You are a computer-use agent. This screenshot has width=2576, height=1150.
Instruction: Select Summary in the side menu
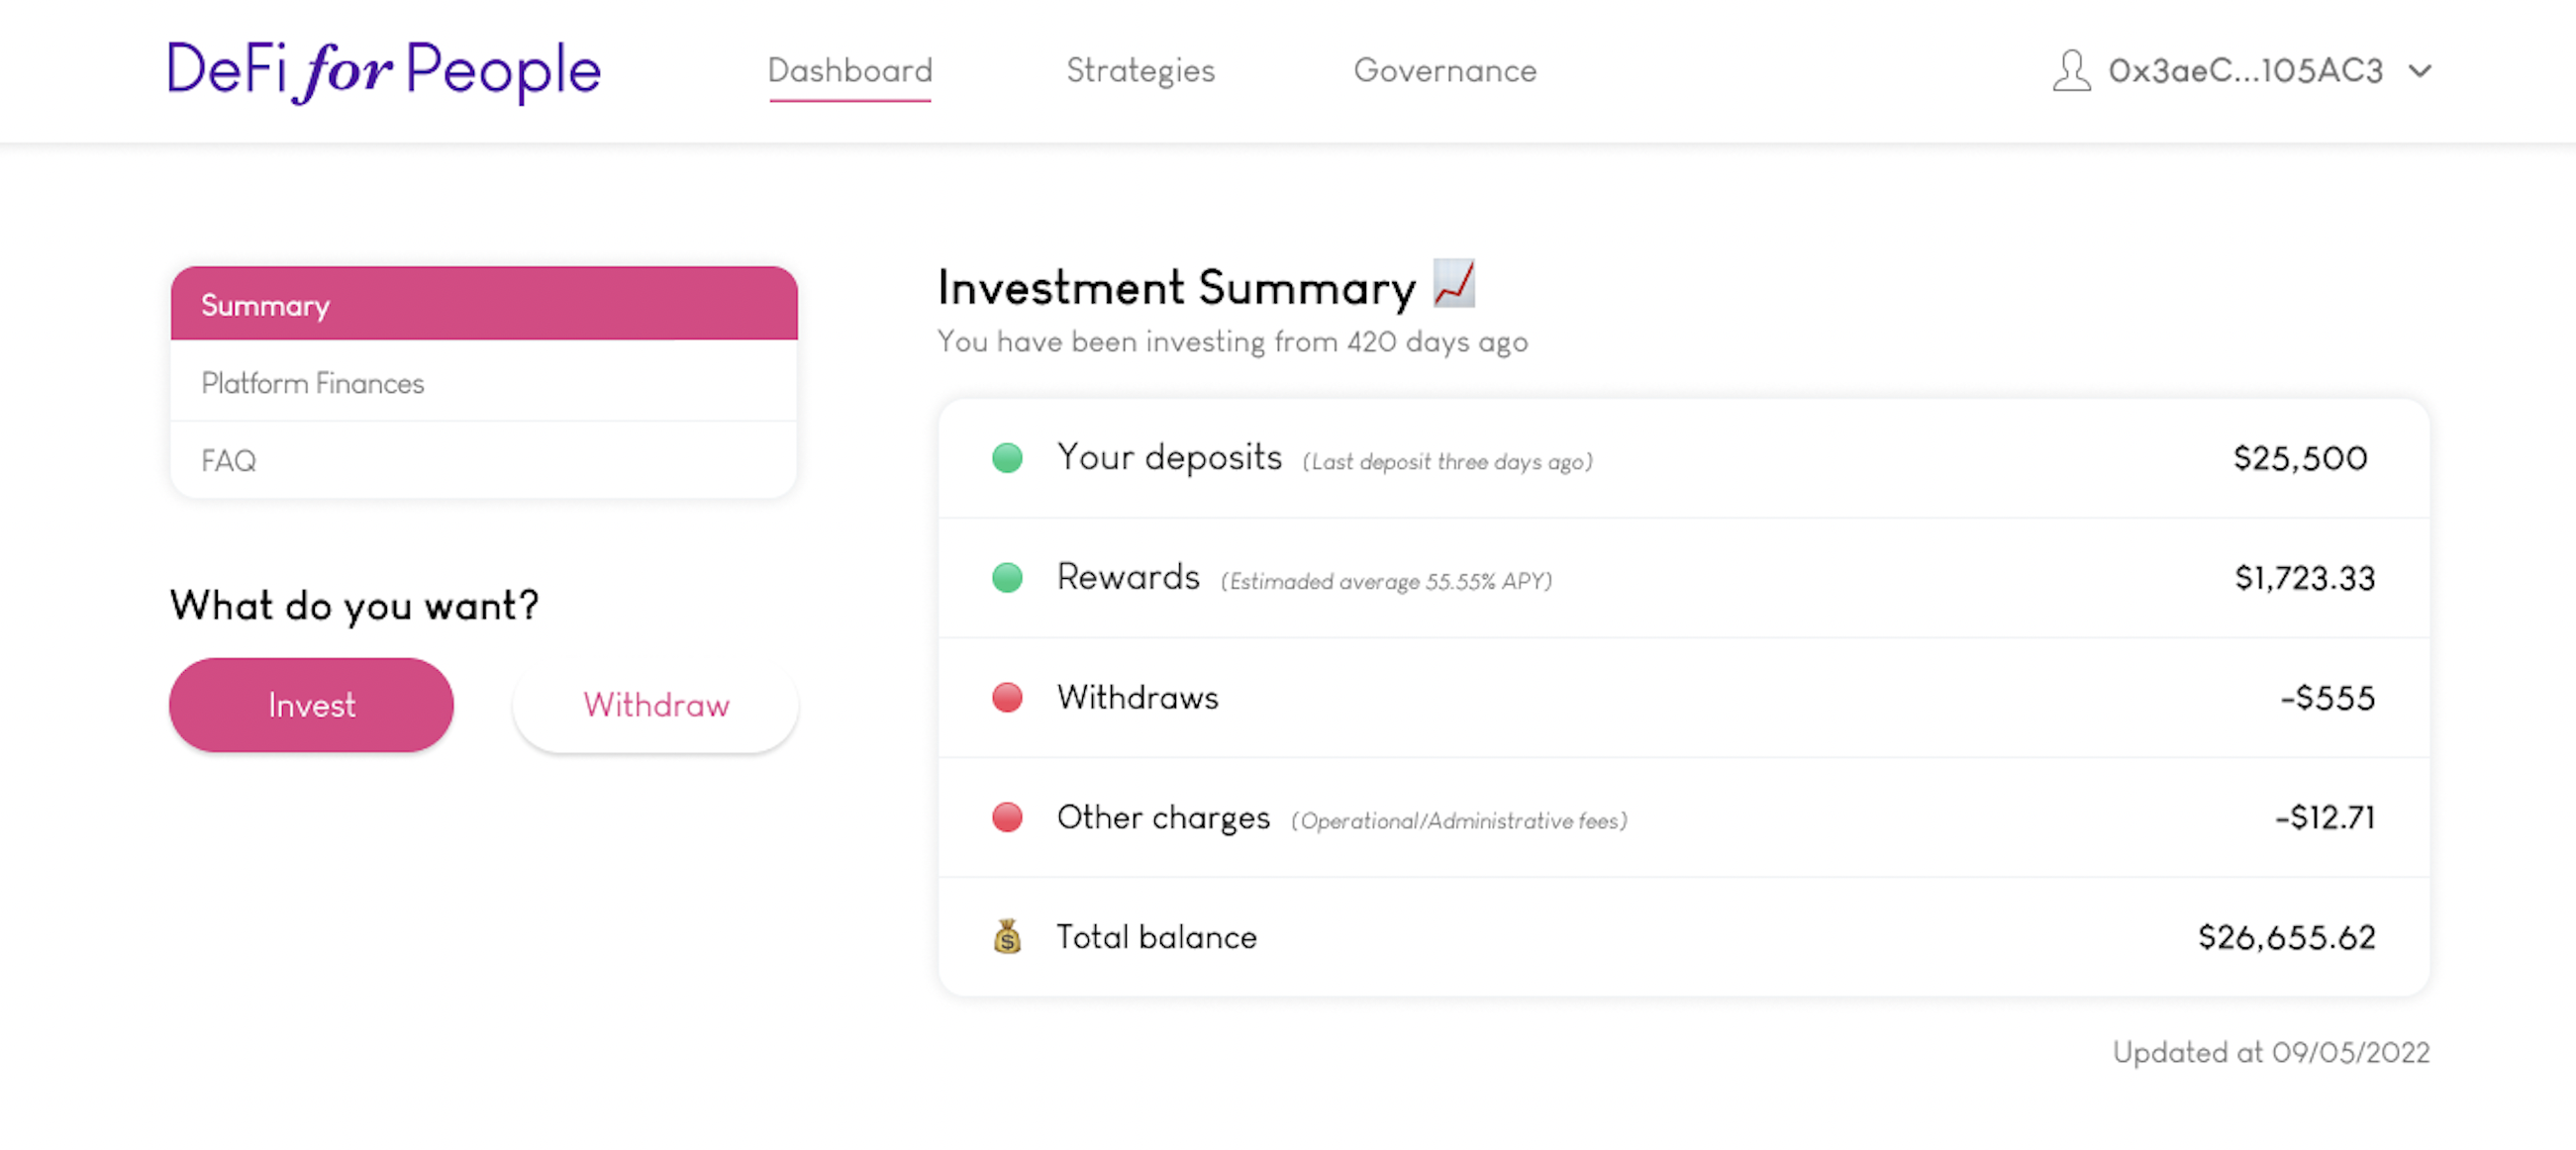point(484,304)
